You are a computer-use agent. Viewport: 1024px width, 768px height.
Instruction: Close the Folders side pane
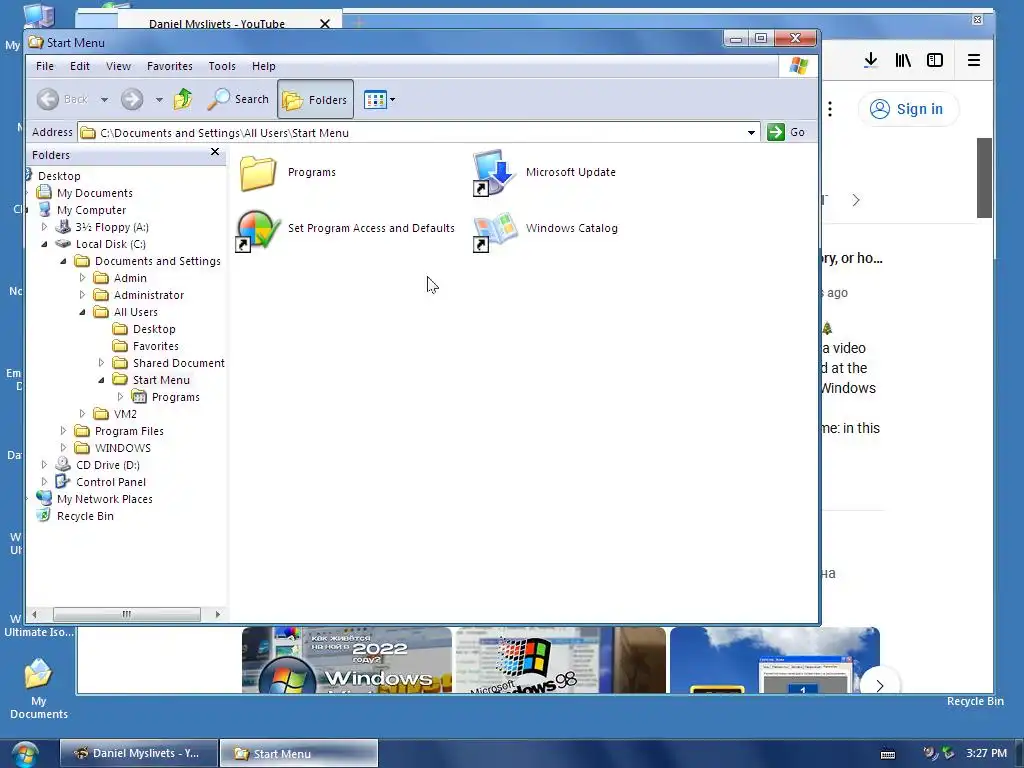pyautogui.click(x=215, y=152)
